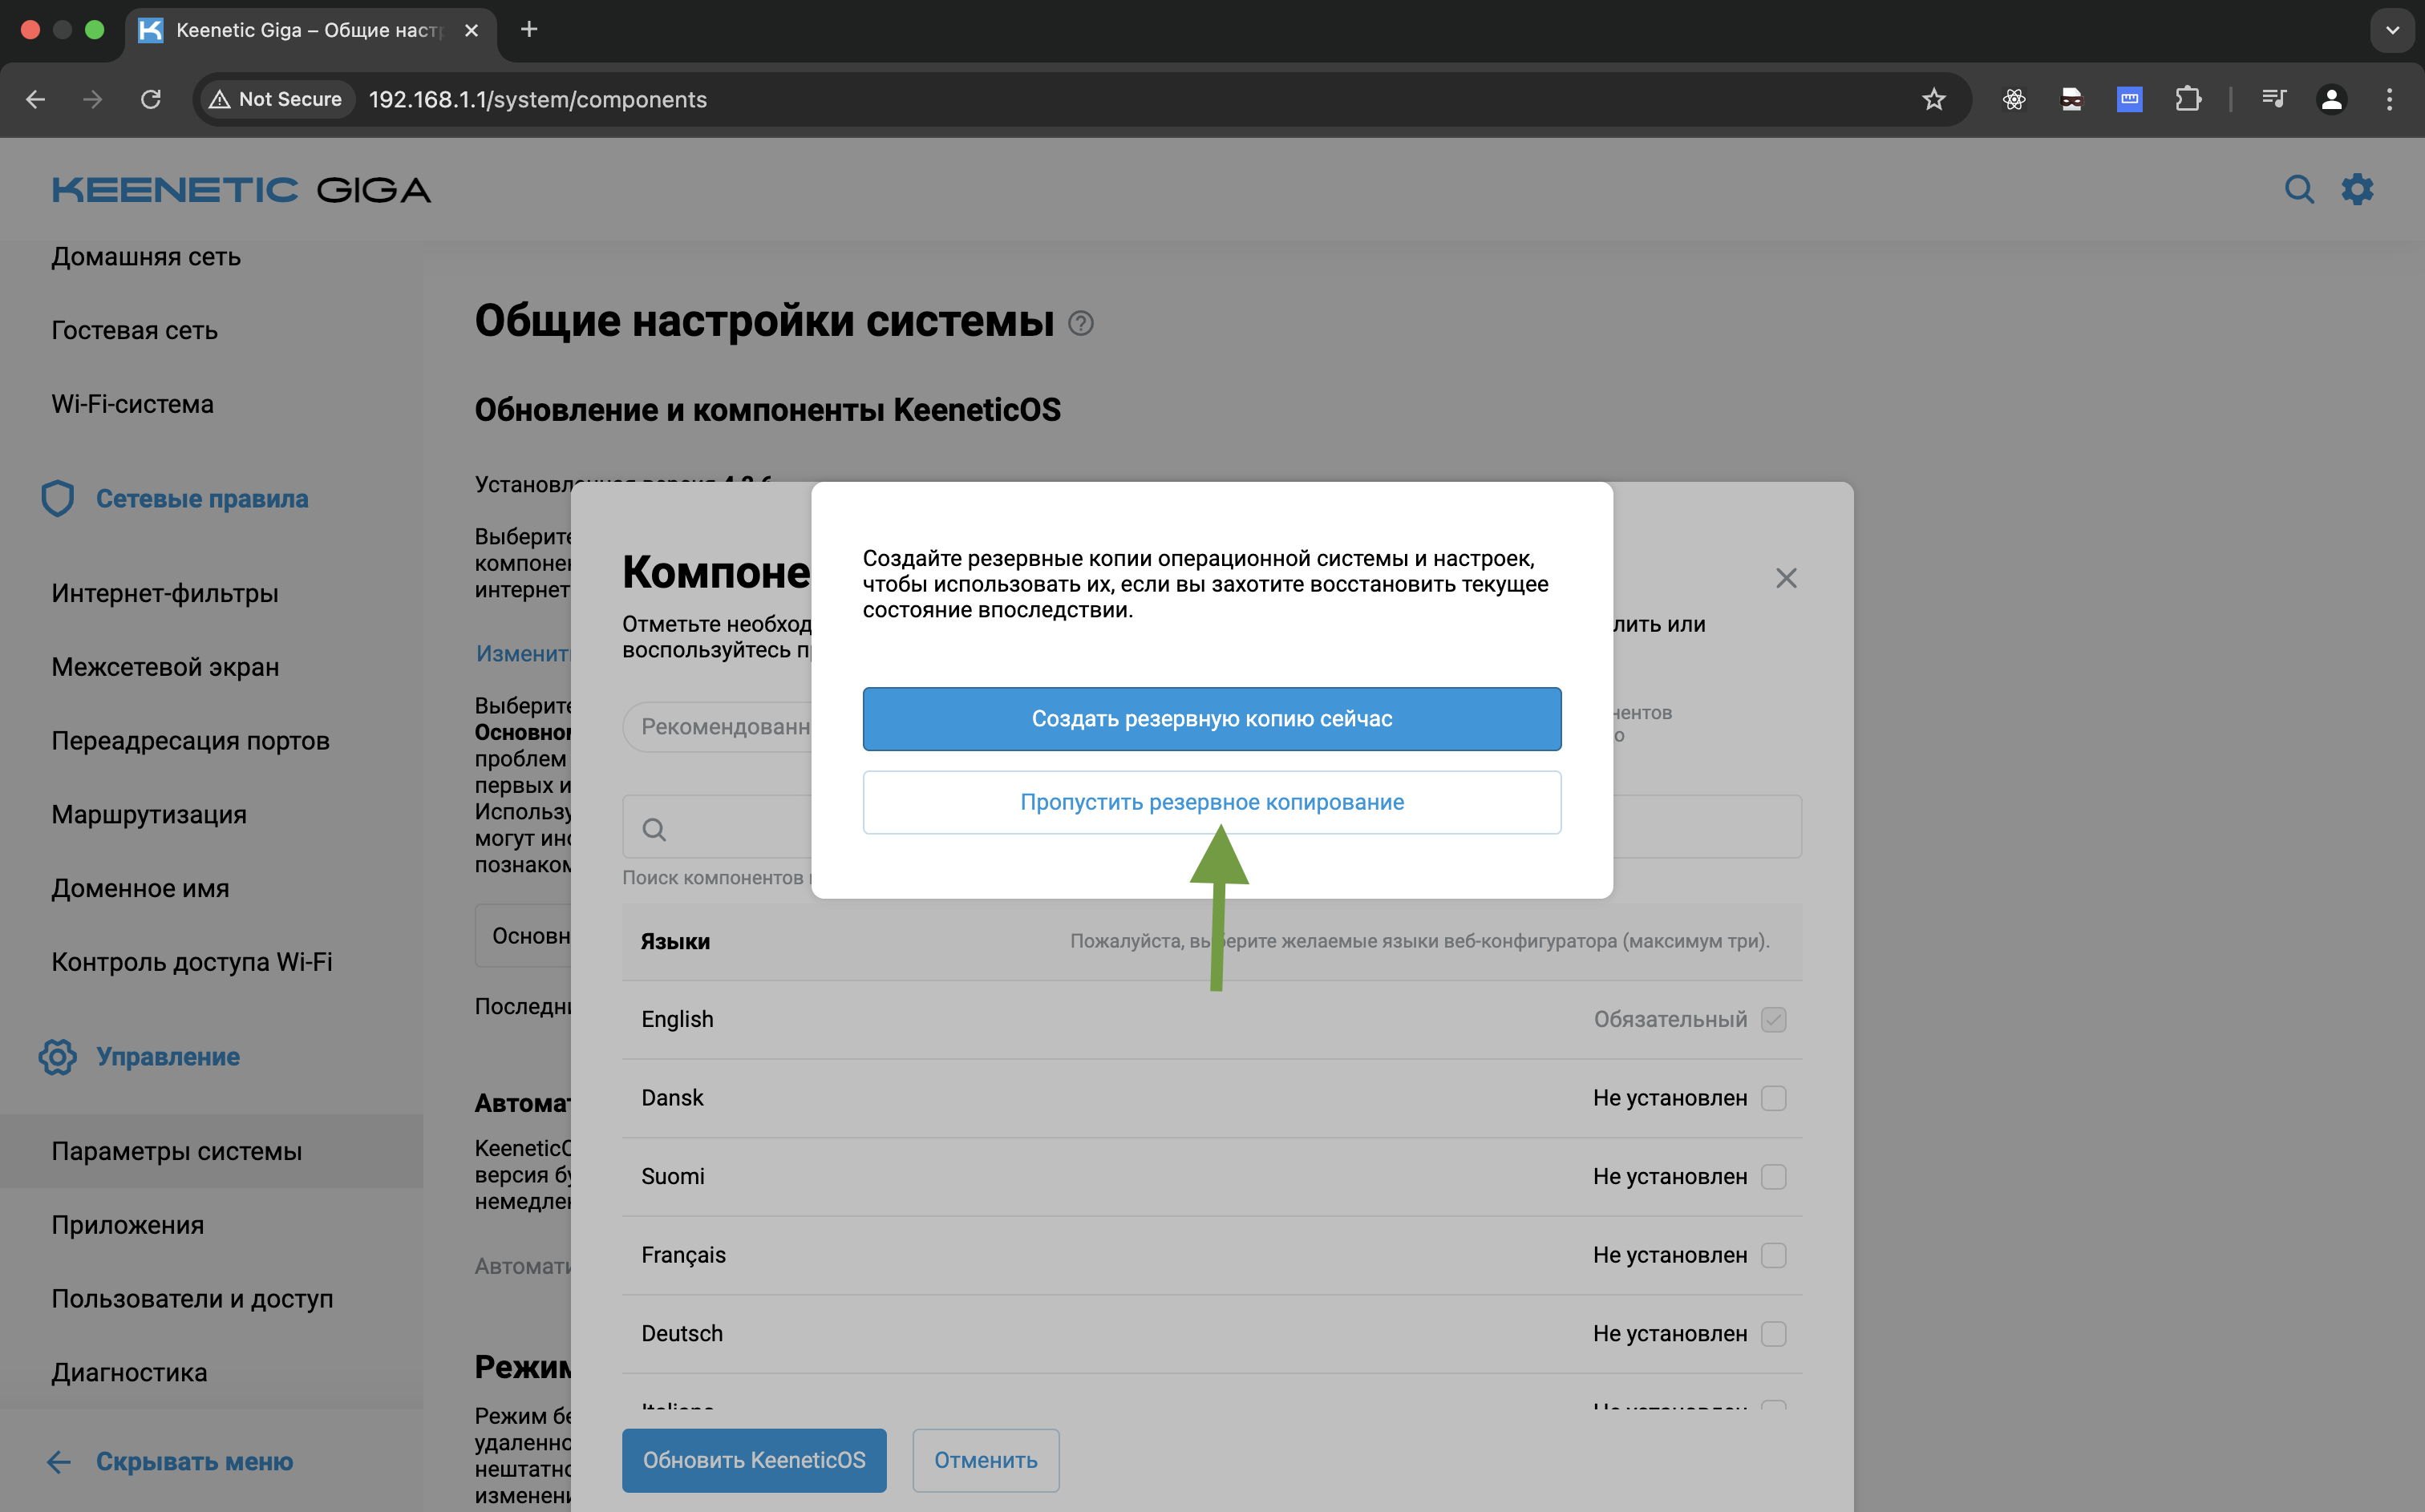
Task: Click shield icon next to Сетевые правила
Action: 57,498
